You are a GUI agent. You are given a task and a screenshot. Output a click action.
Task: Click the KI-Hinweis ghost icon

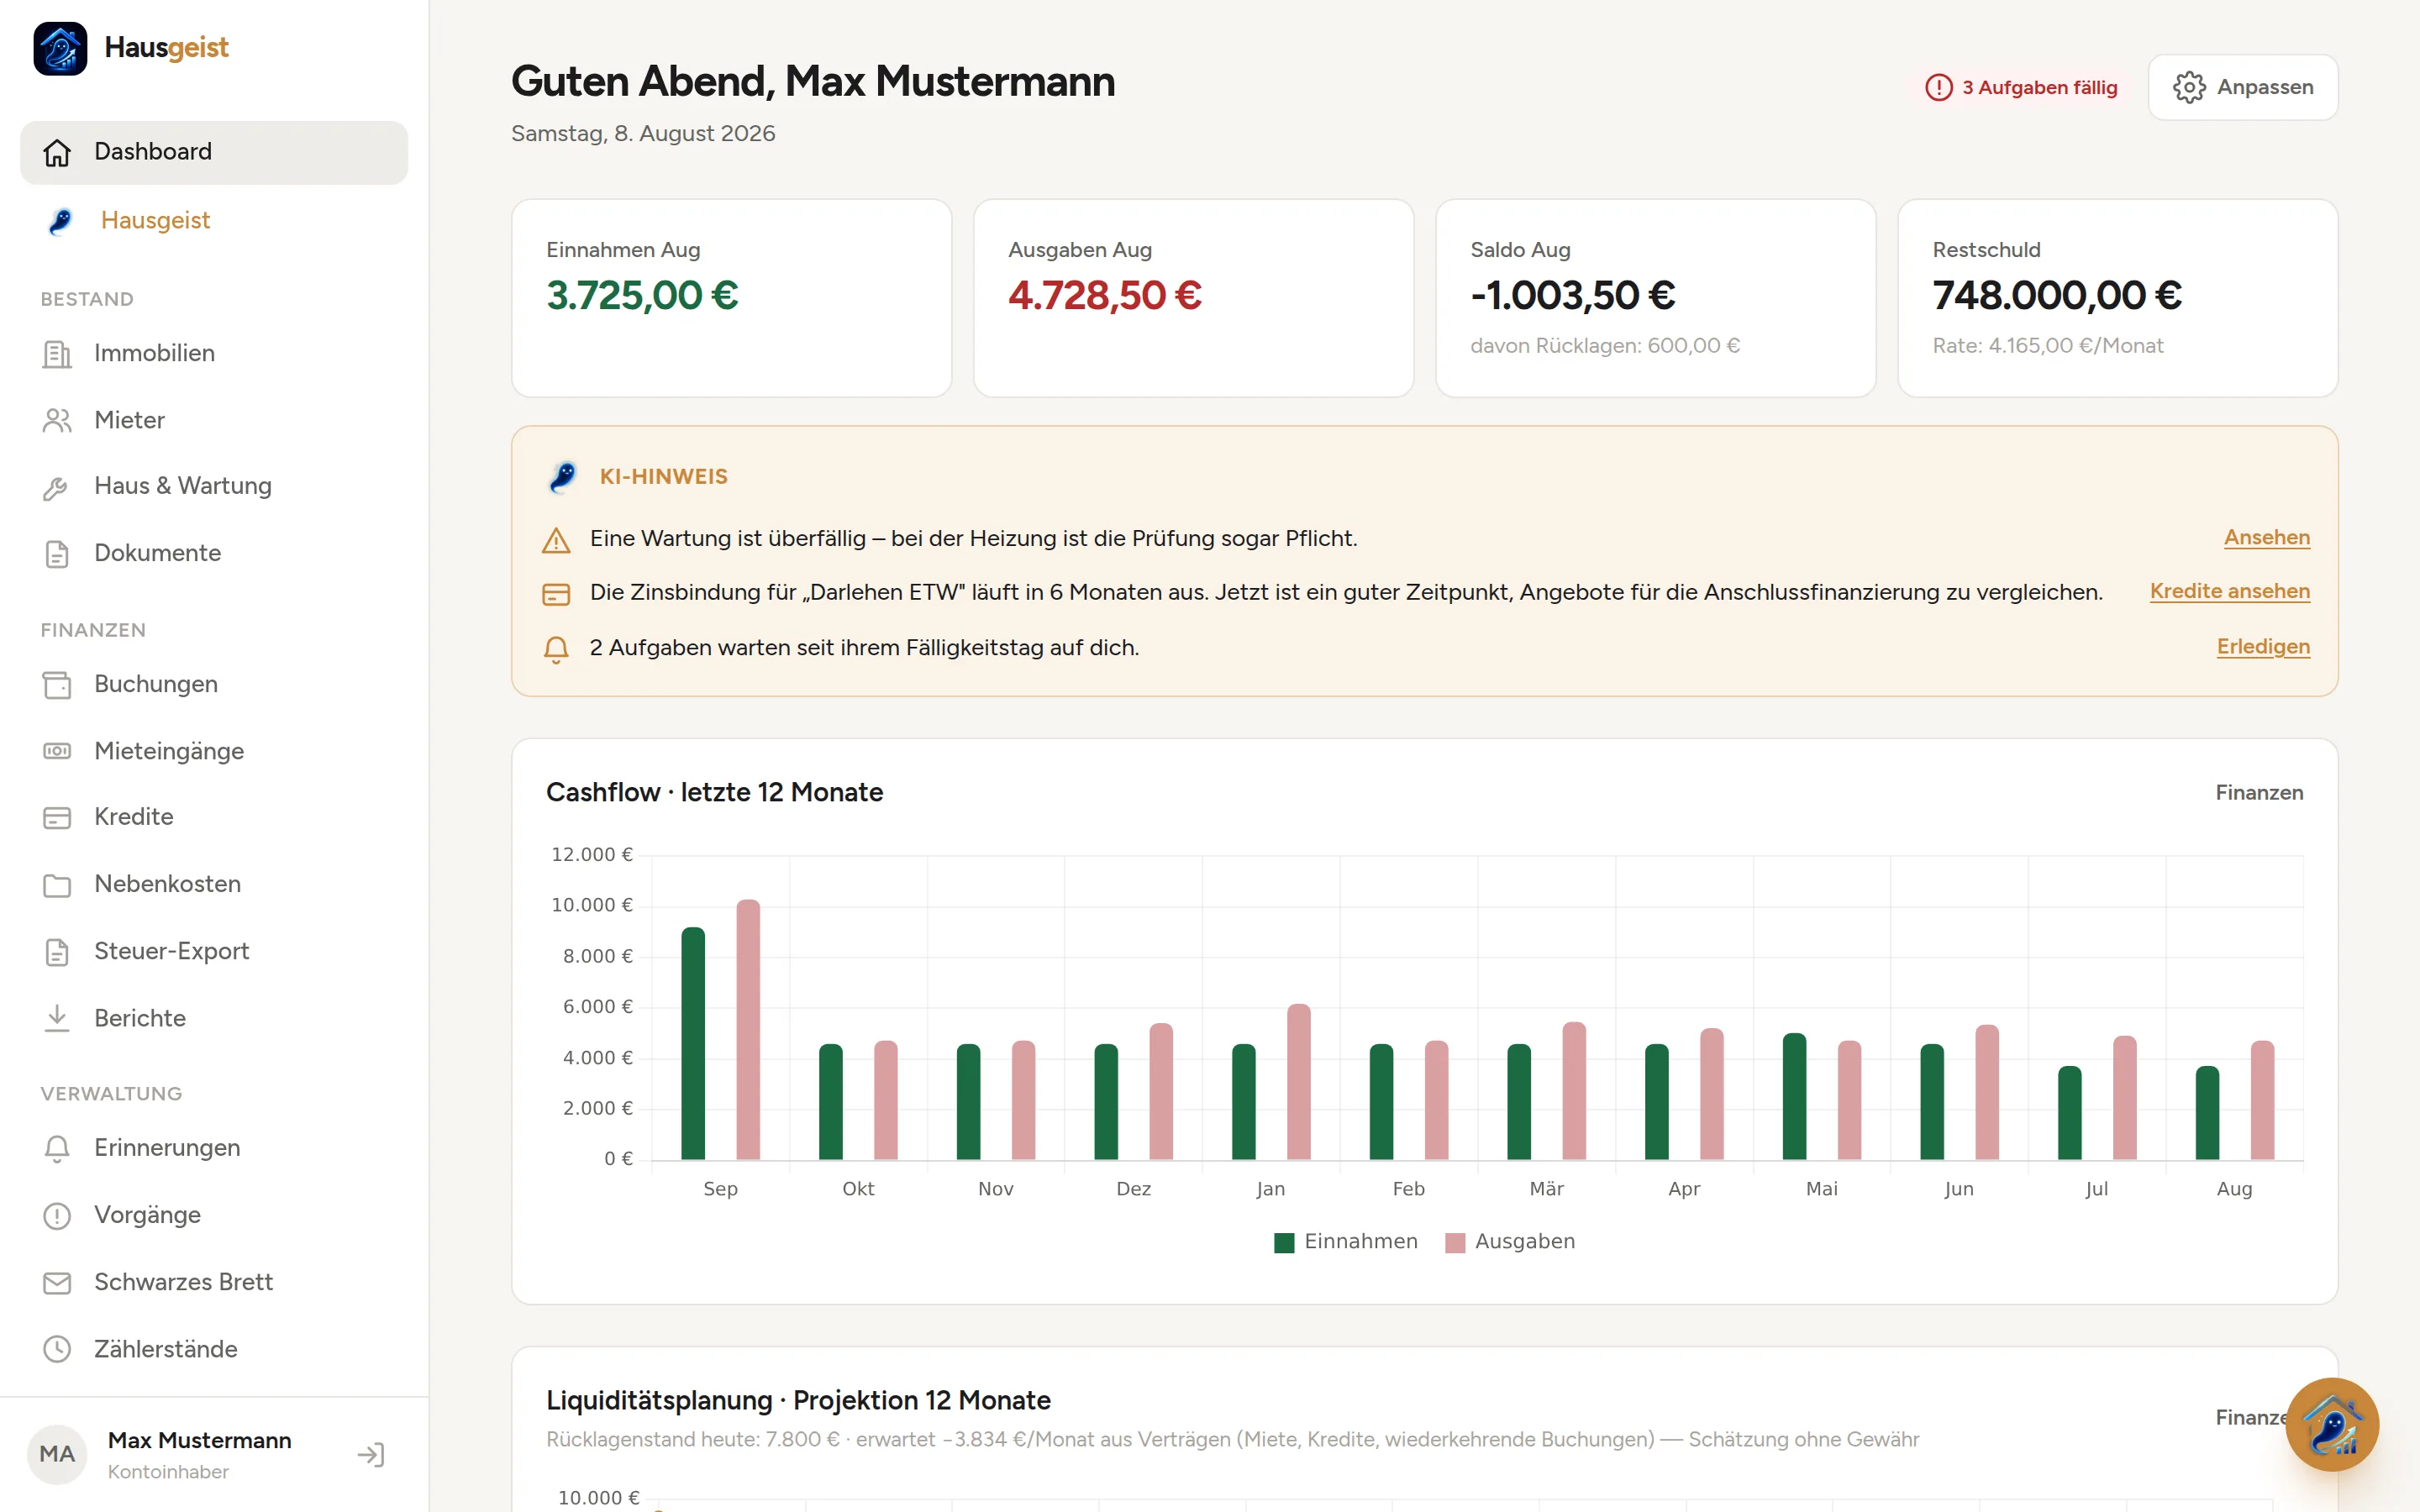click(563, 477)
